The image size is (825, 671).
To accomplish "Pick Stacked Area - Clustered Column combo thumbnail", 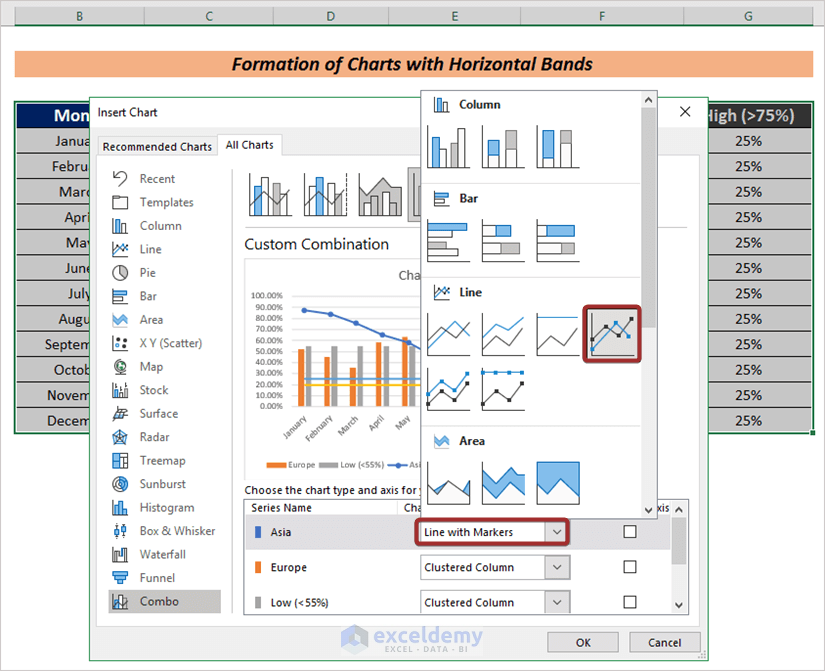I will (x=380, y=194).
